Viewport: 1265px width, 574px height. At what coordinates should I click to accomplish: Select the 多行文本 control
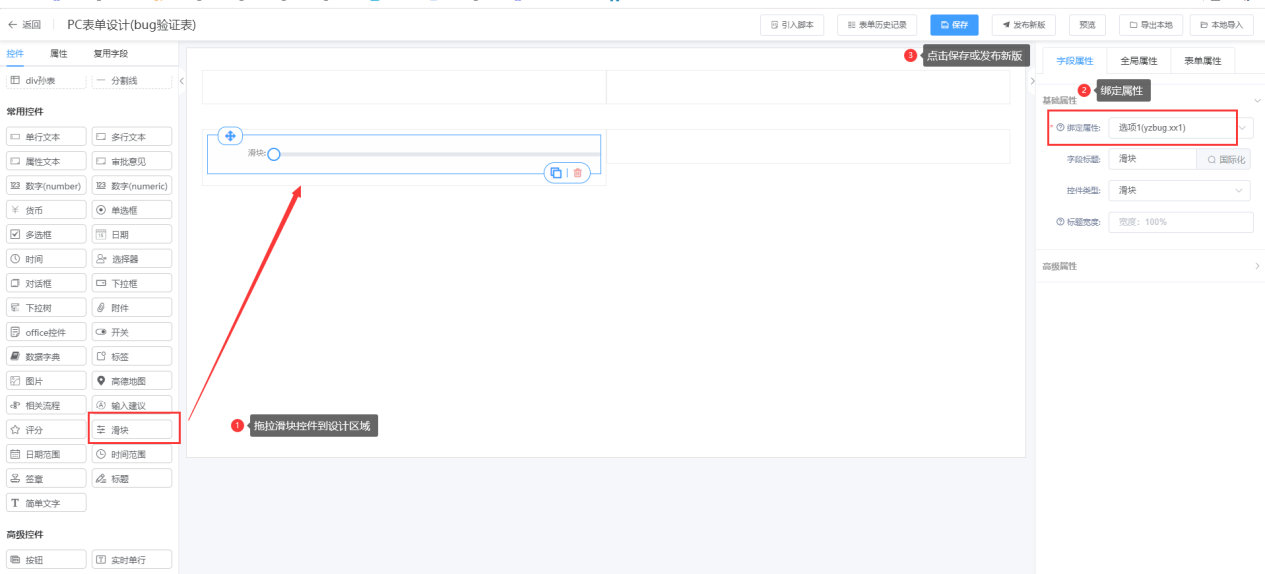click(132, 137)
